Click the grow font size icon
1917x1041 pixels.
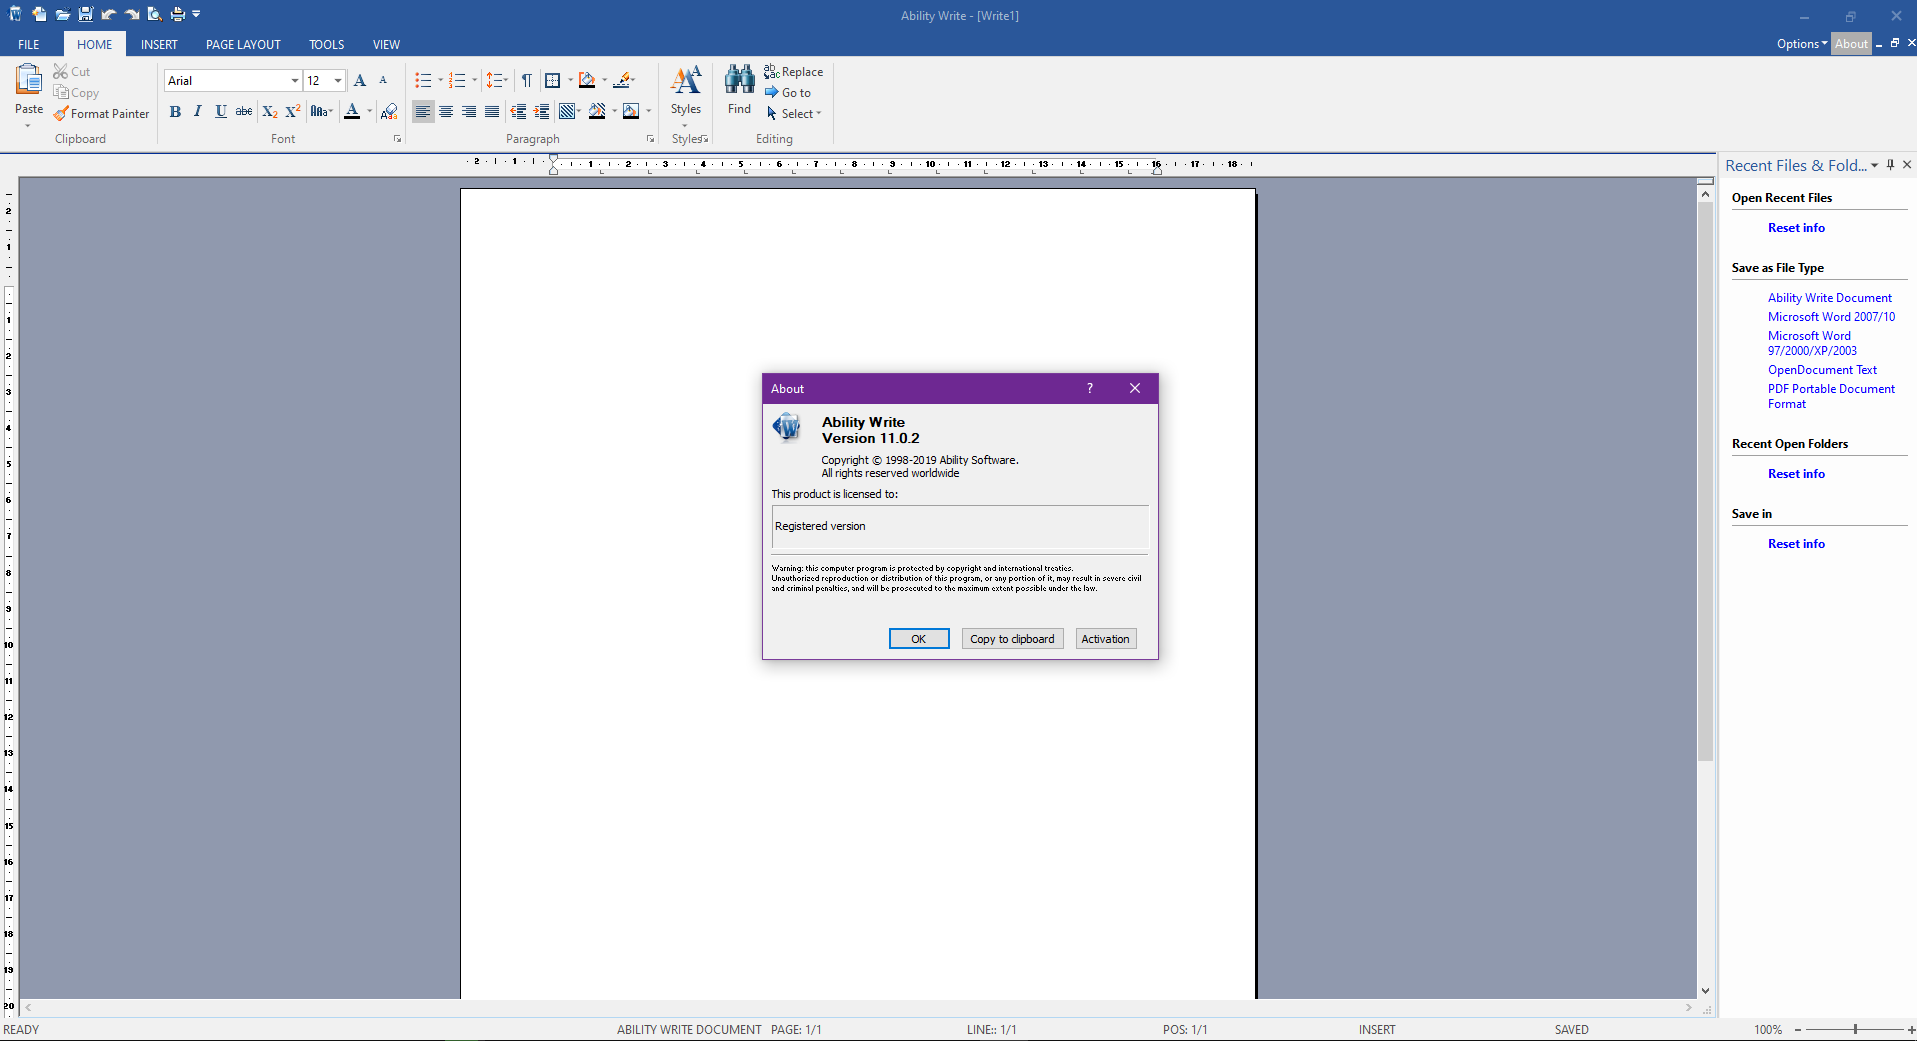click(x=360, y=80)
